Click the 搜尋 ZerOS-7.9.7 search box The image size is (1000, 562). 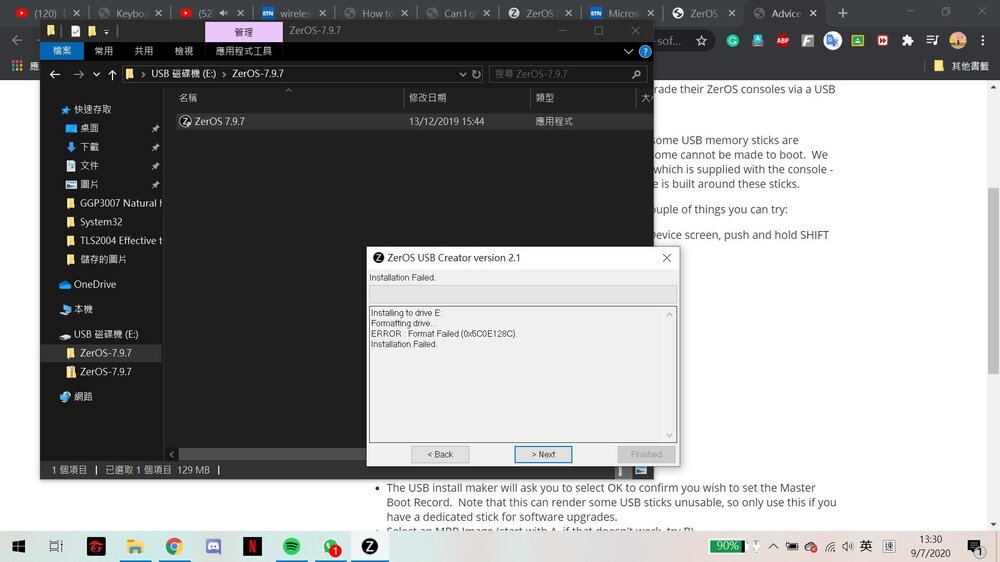click(x=558, y=74)
